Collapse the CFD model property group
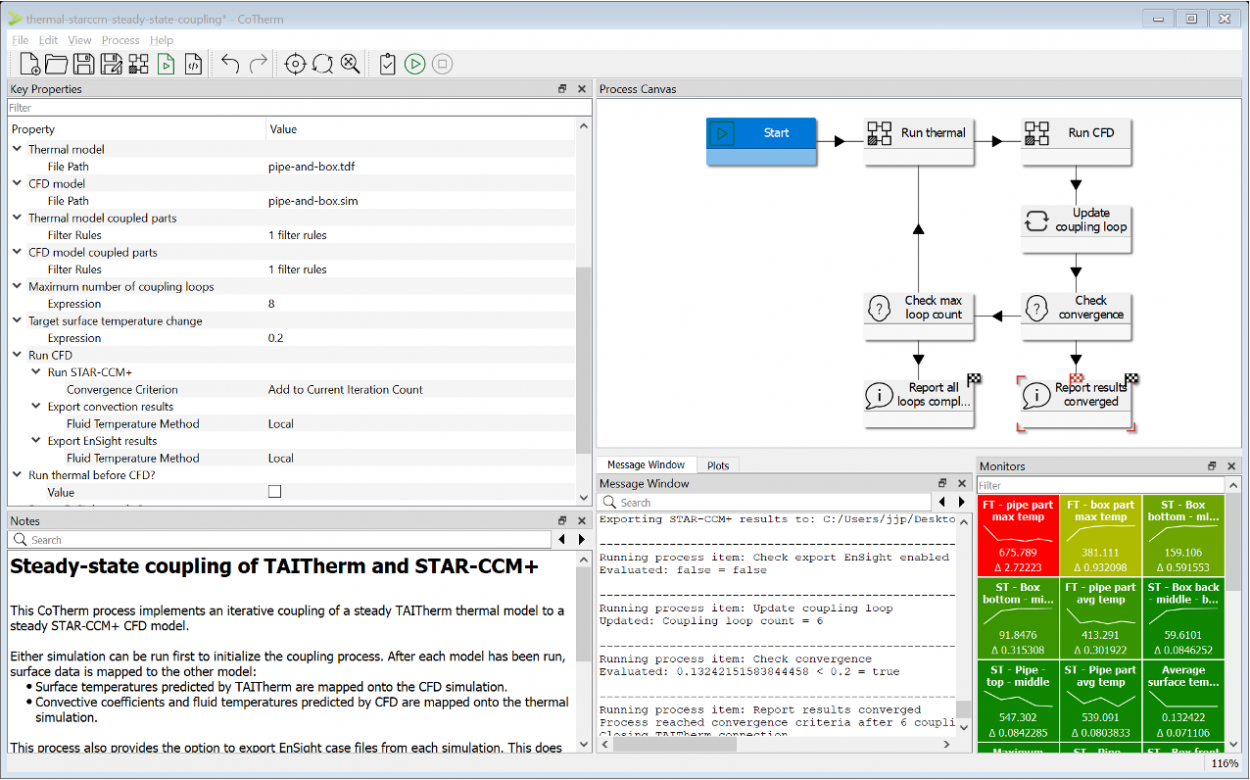The image size is (1250, 780). [17, 184]
